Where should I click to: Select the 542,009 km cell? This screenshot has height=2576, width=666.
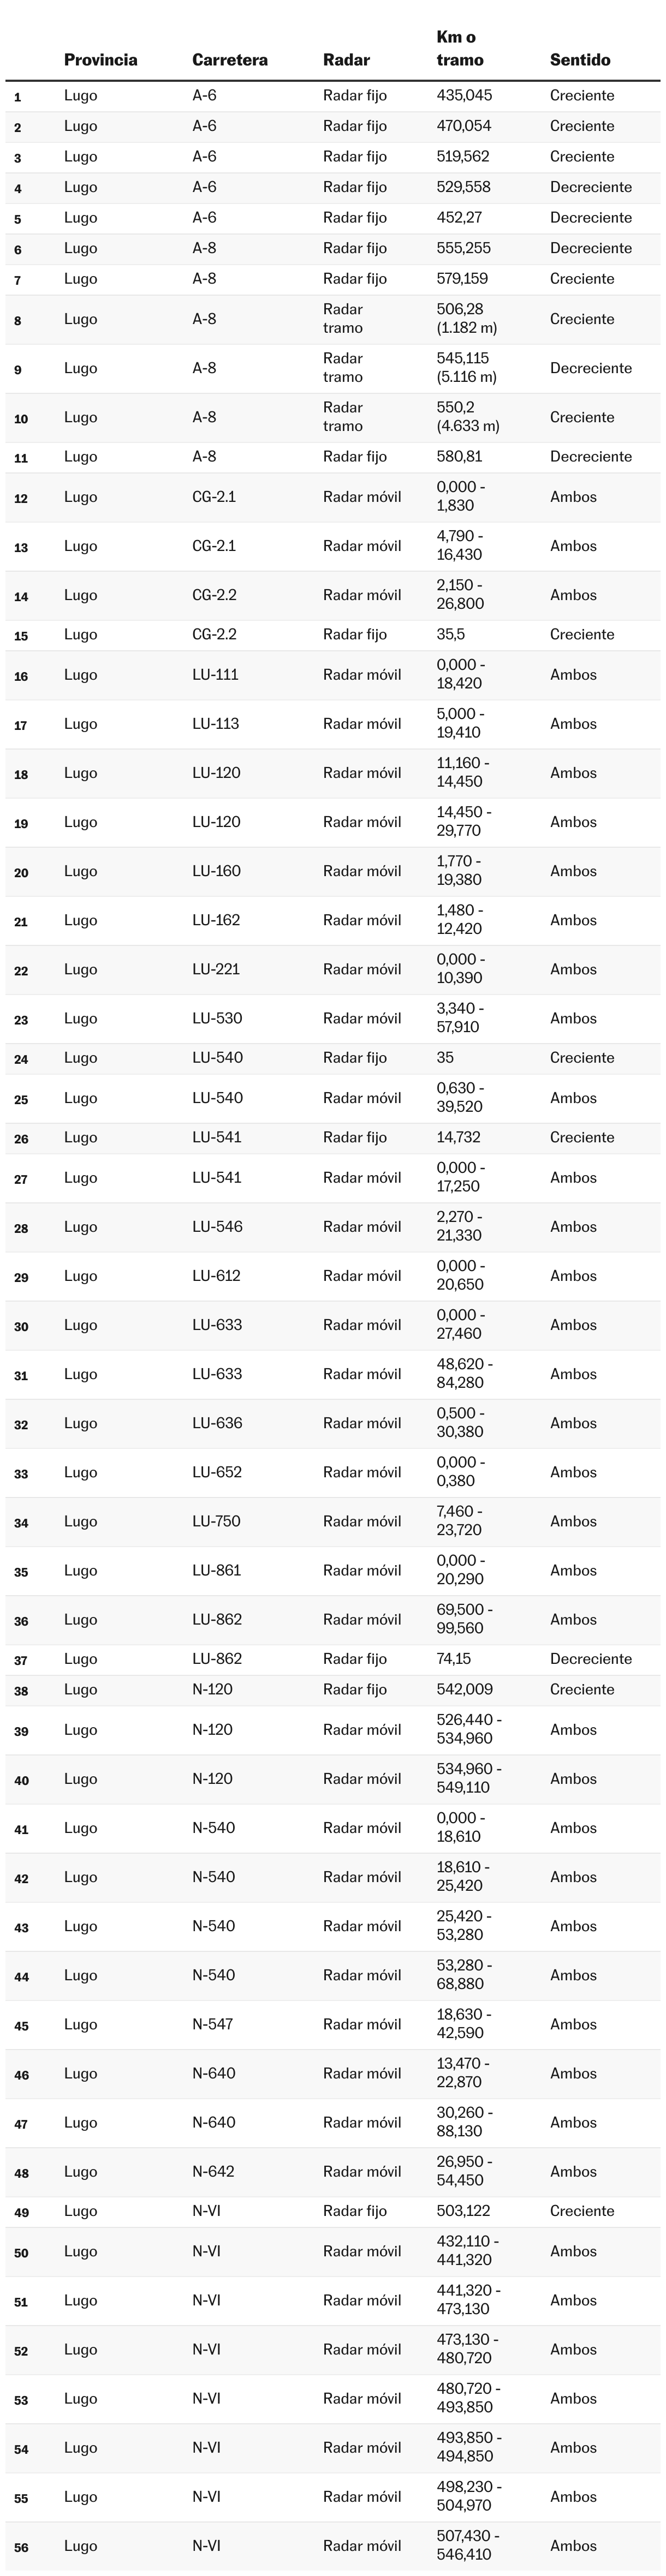coord(464,1689)
